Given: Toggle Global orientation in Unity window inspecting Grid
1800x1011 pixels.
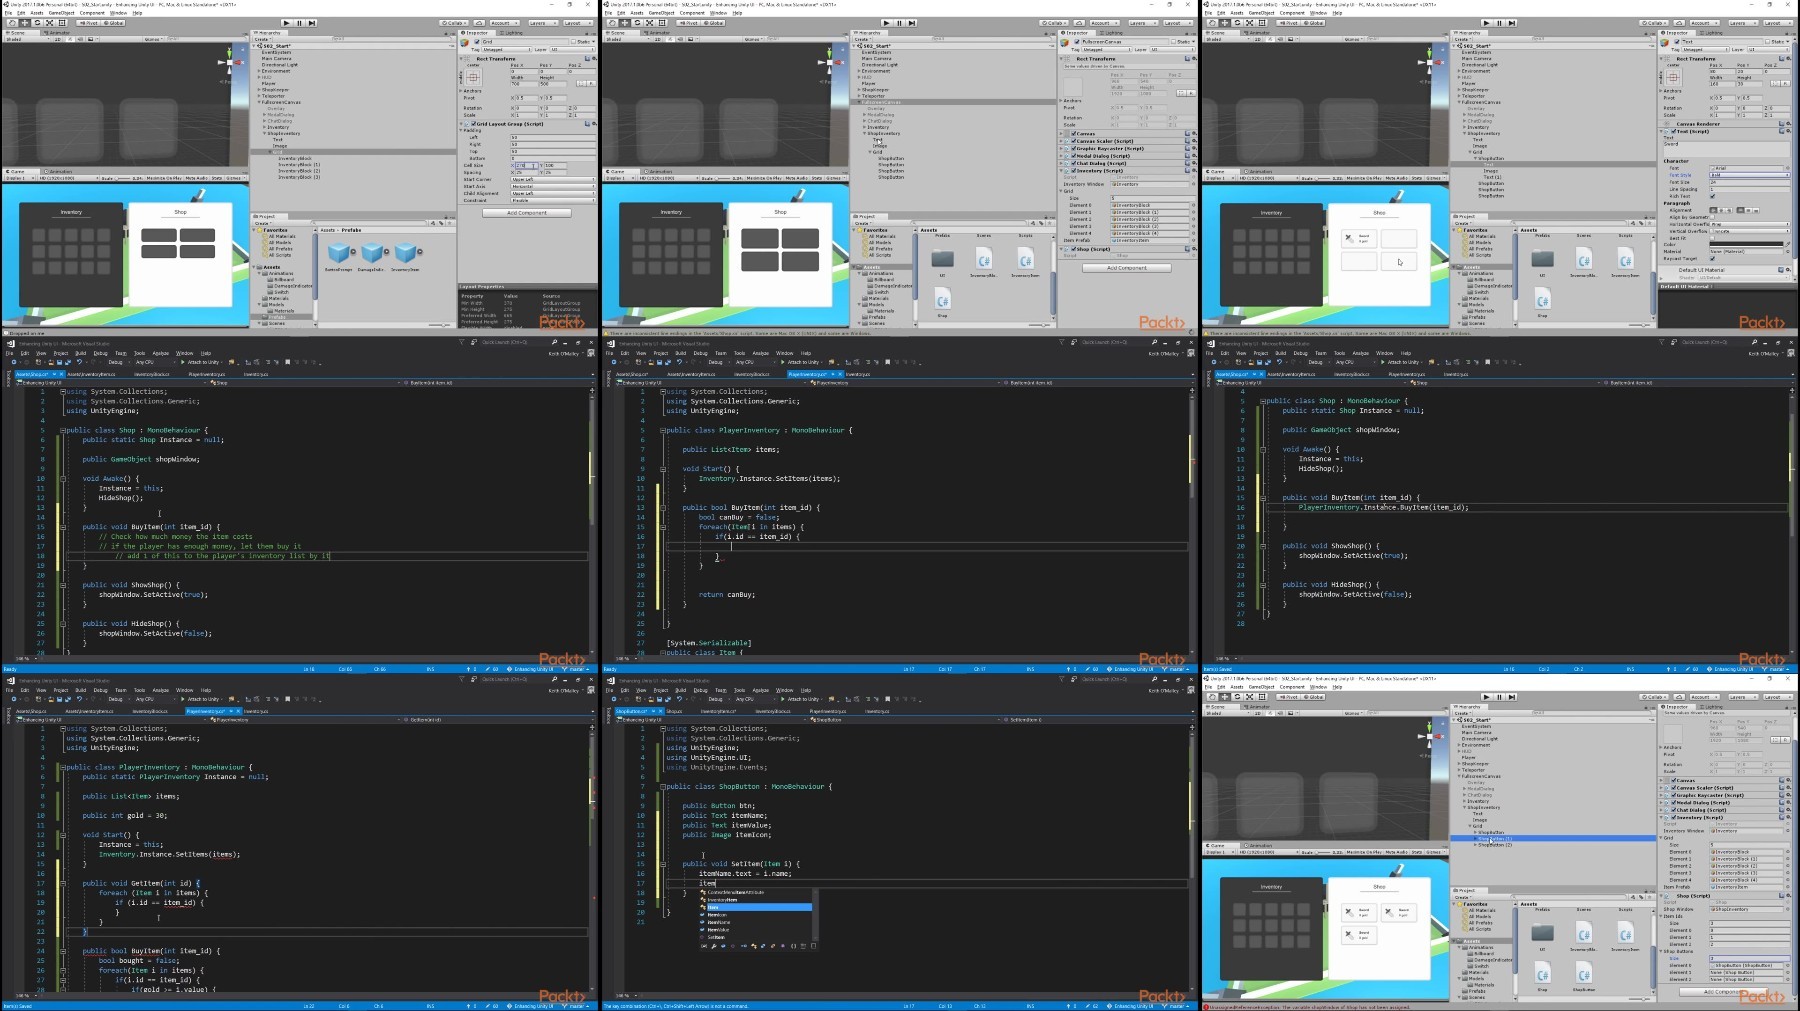Looking at the screenshot, I should tap(113, 23).
